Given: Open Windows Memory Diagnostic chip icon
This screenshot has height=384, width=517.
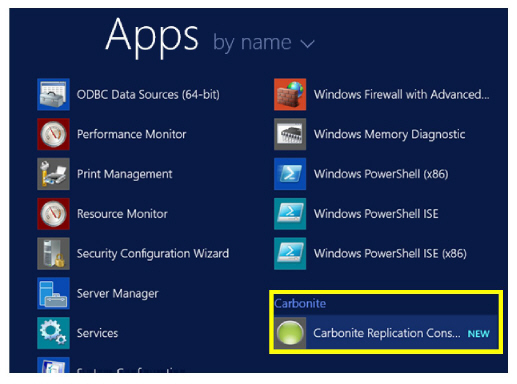Looking at the screenshot, I should click(290, 134).
